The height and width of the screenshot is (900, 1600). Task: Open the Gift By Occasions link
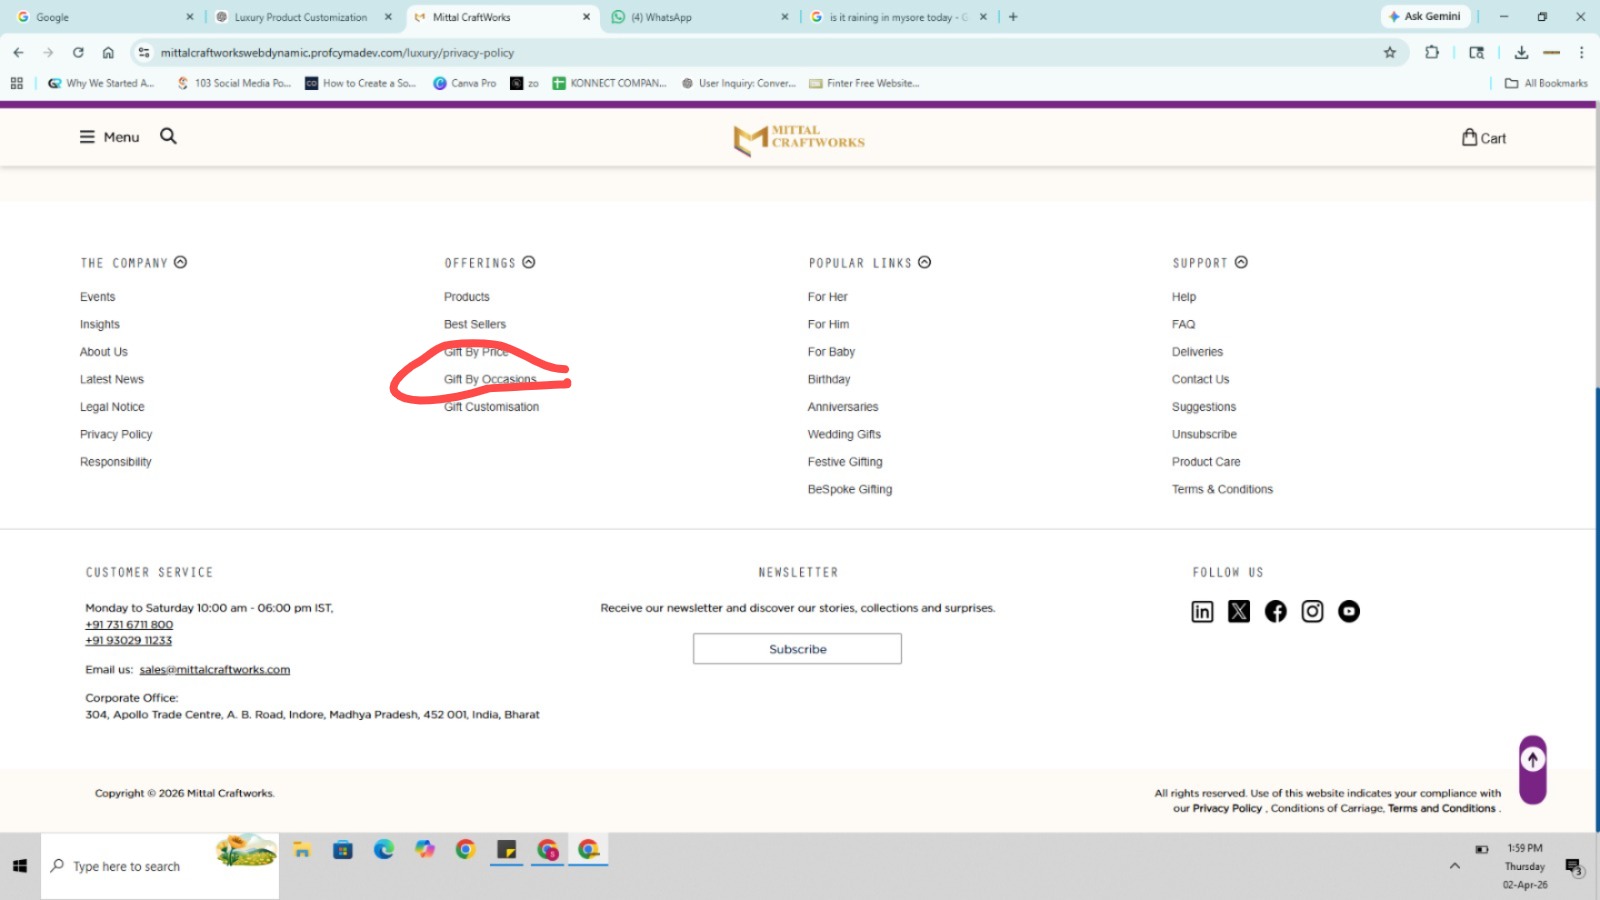click(490, 380)
